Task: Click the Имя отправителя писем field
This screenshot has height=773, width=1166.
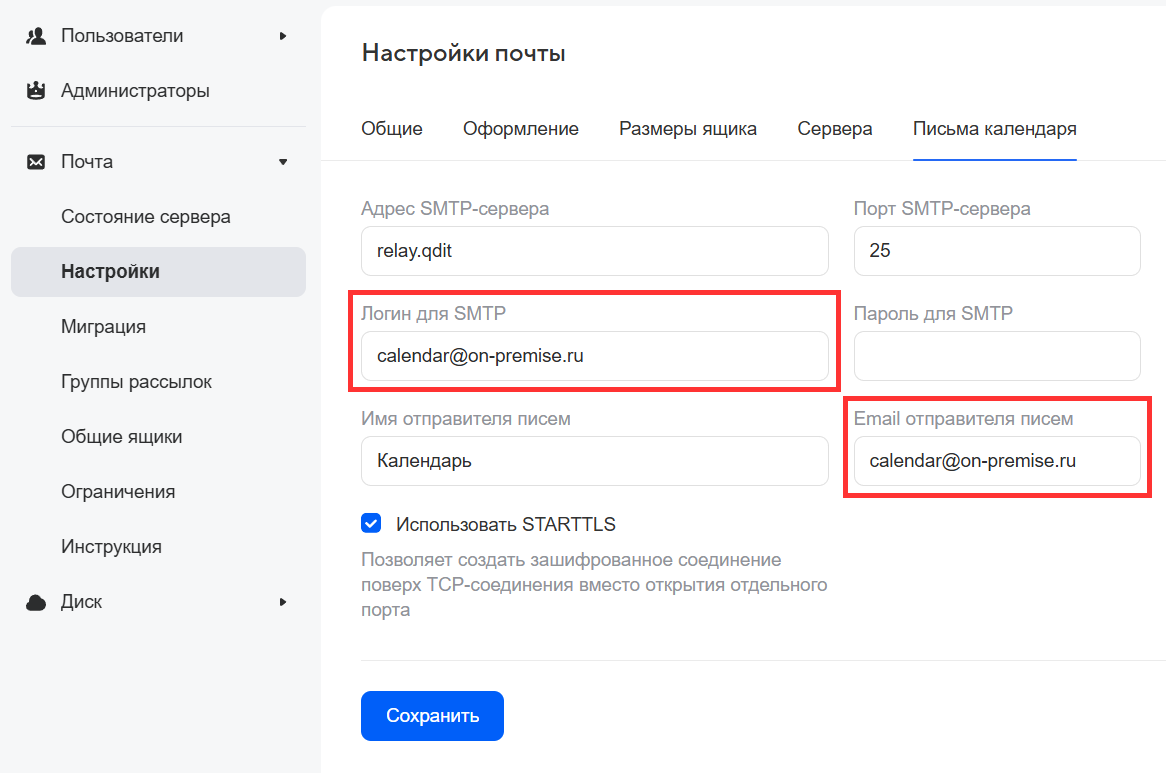Action: [594, 461]
